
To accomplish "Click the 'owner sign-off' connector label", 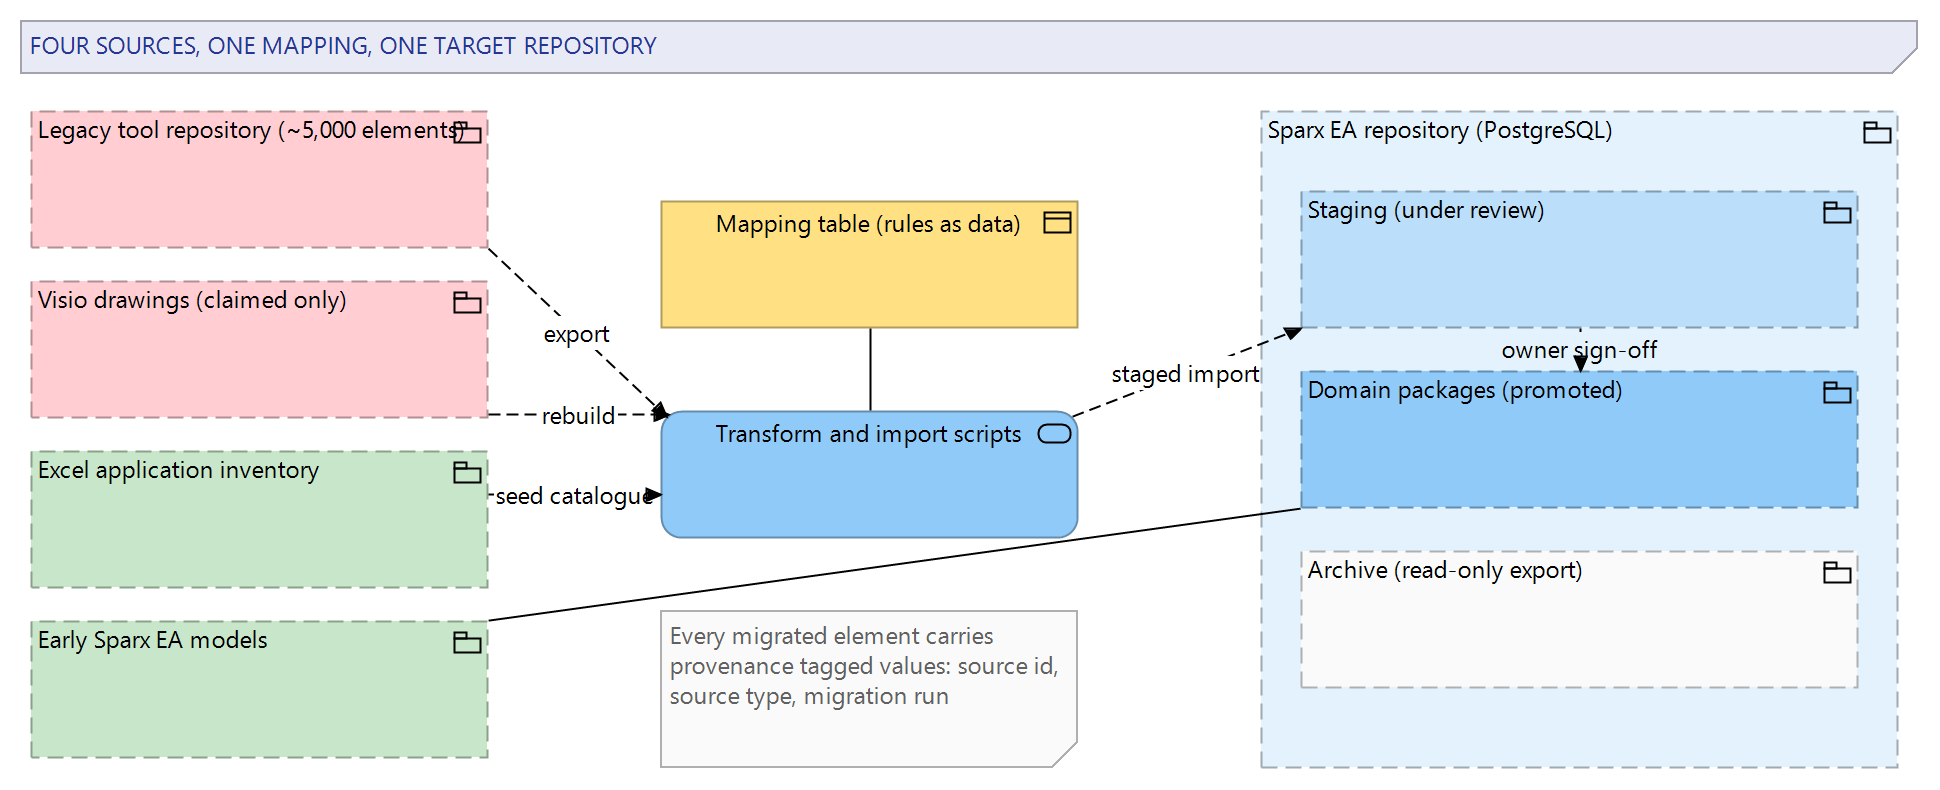I will 1579,350.
